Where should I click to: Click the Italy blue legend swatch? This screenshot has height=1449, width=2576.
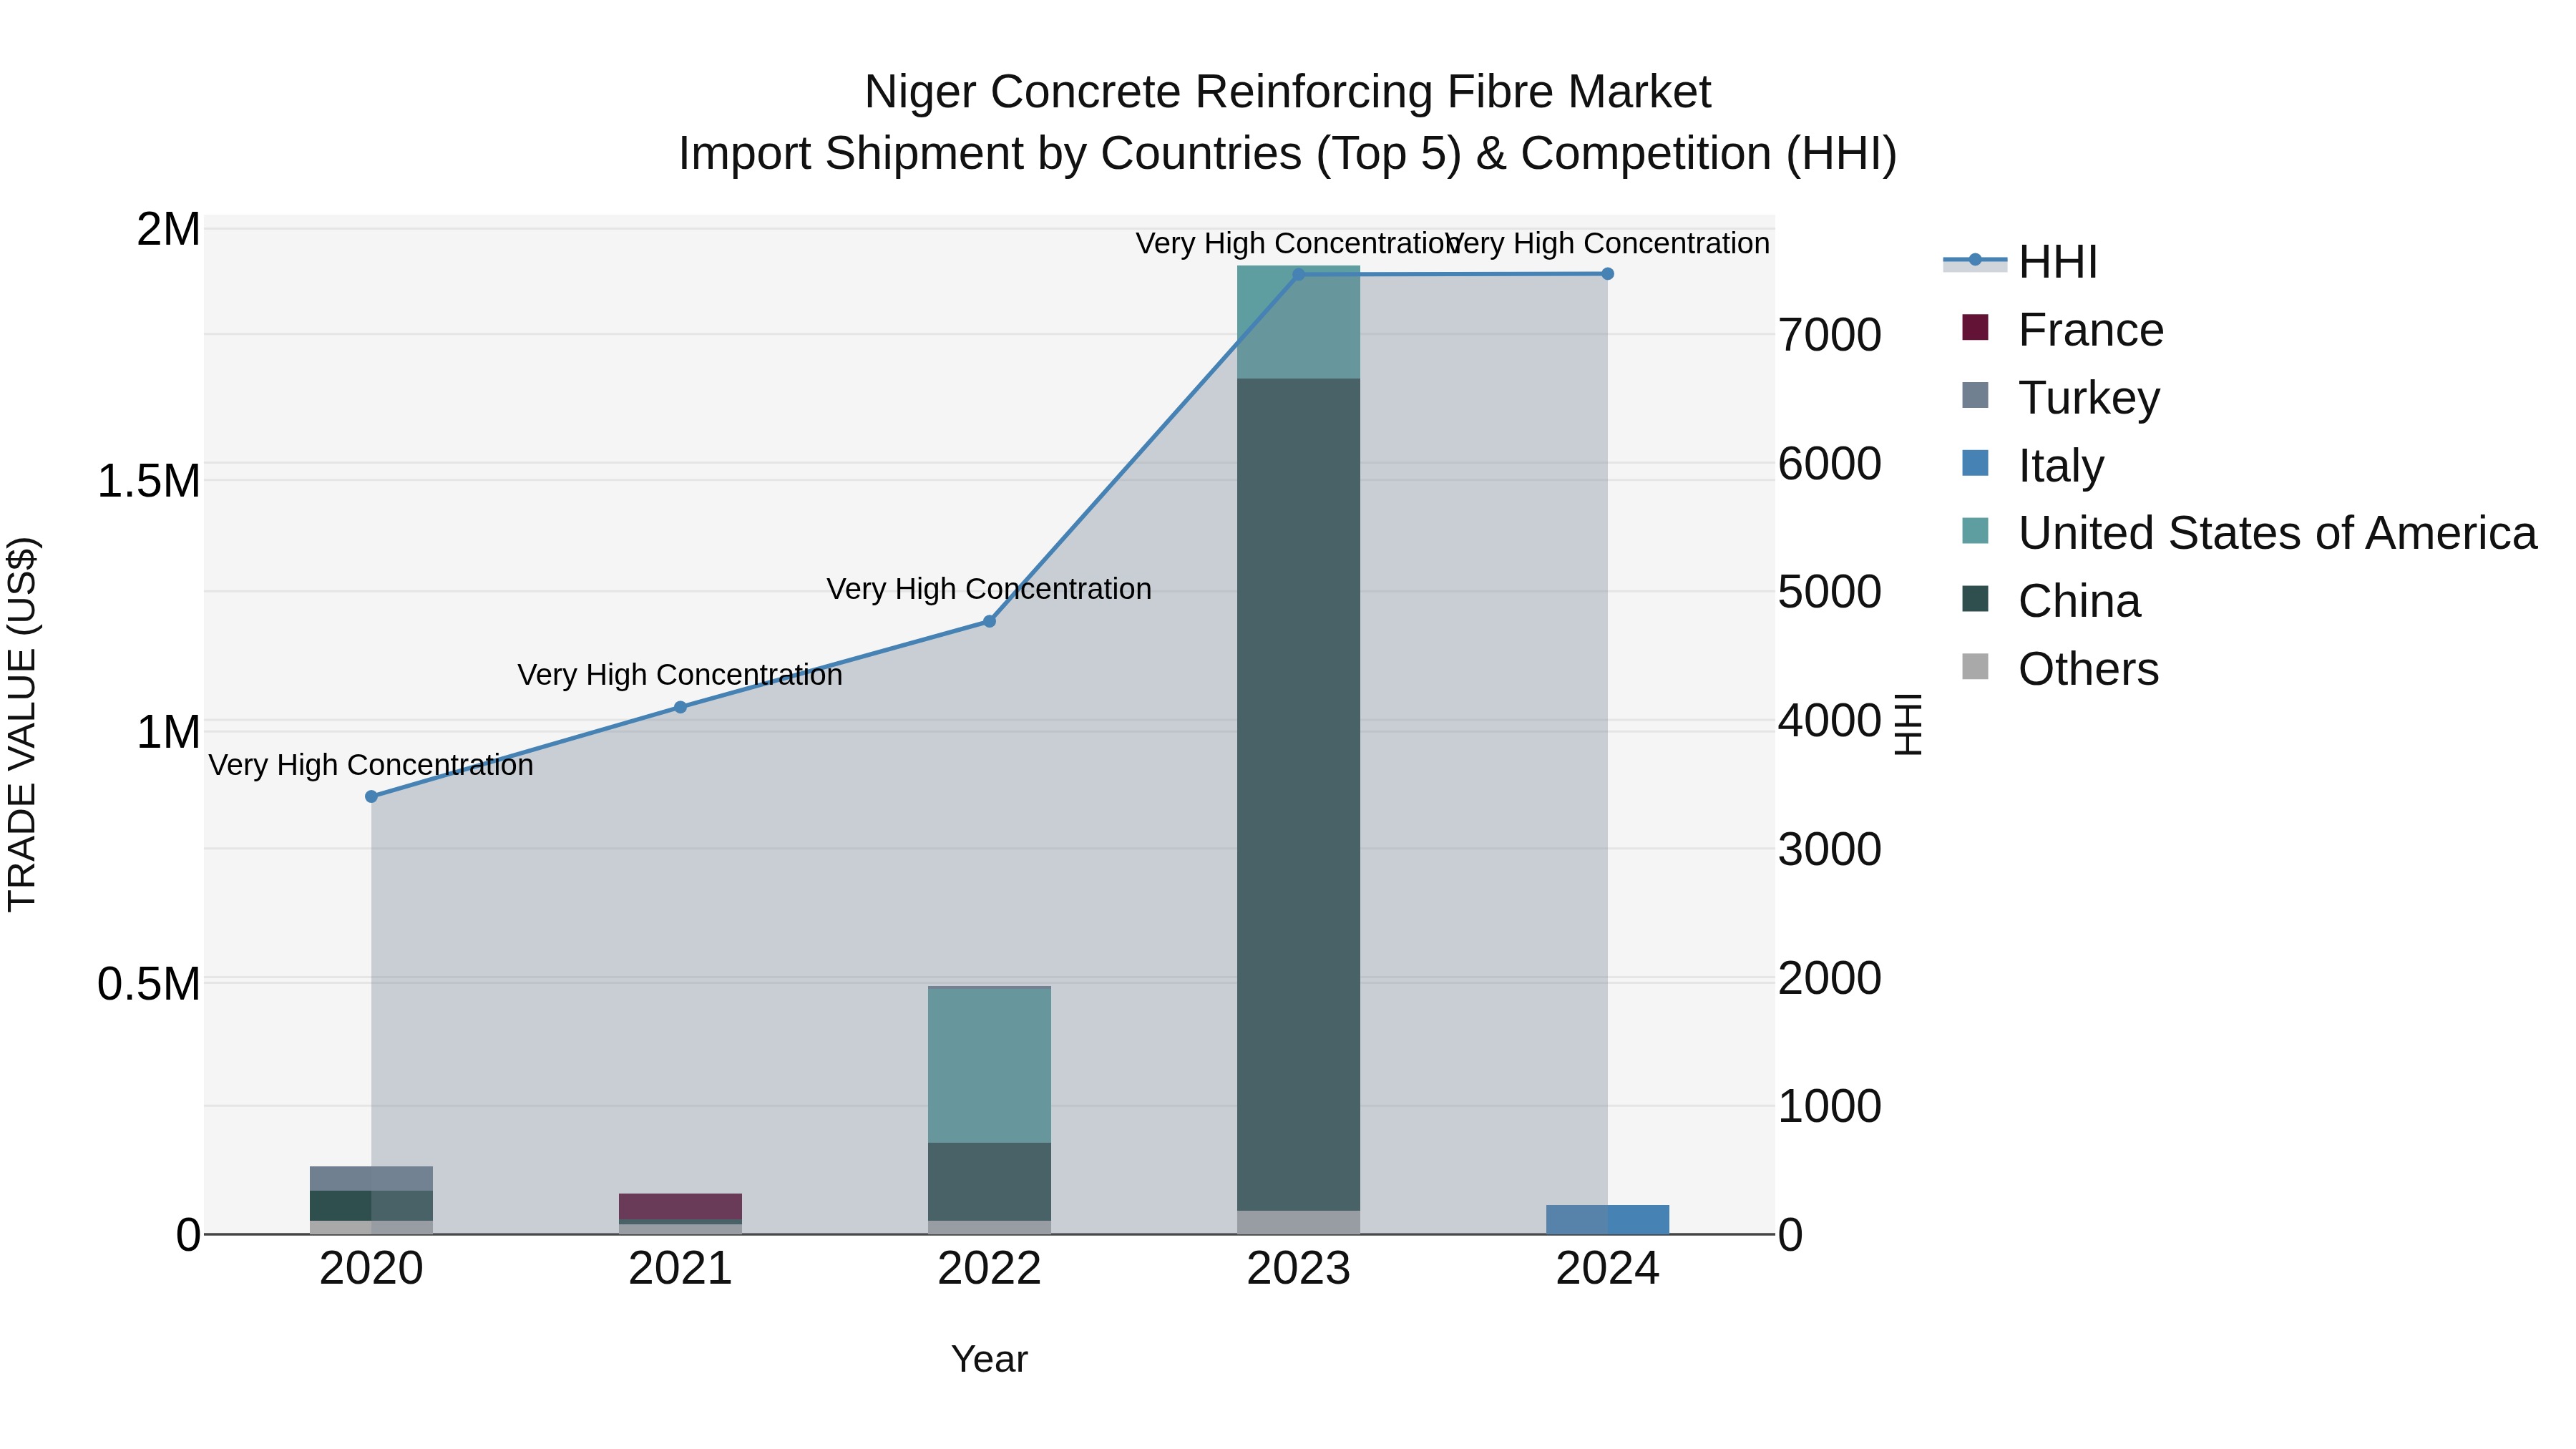pos(1975,463)
